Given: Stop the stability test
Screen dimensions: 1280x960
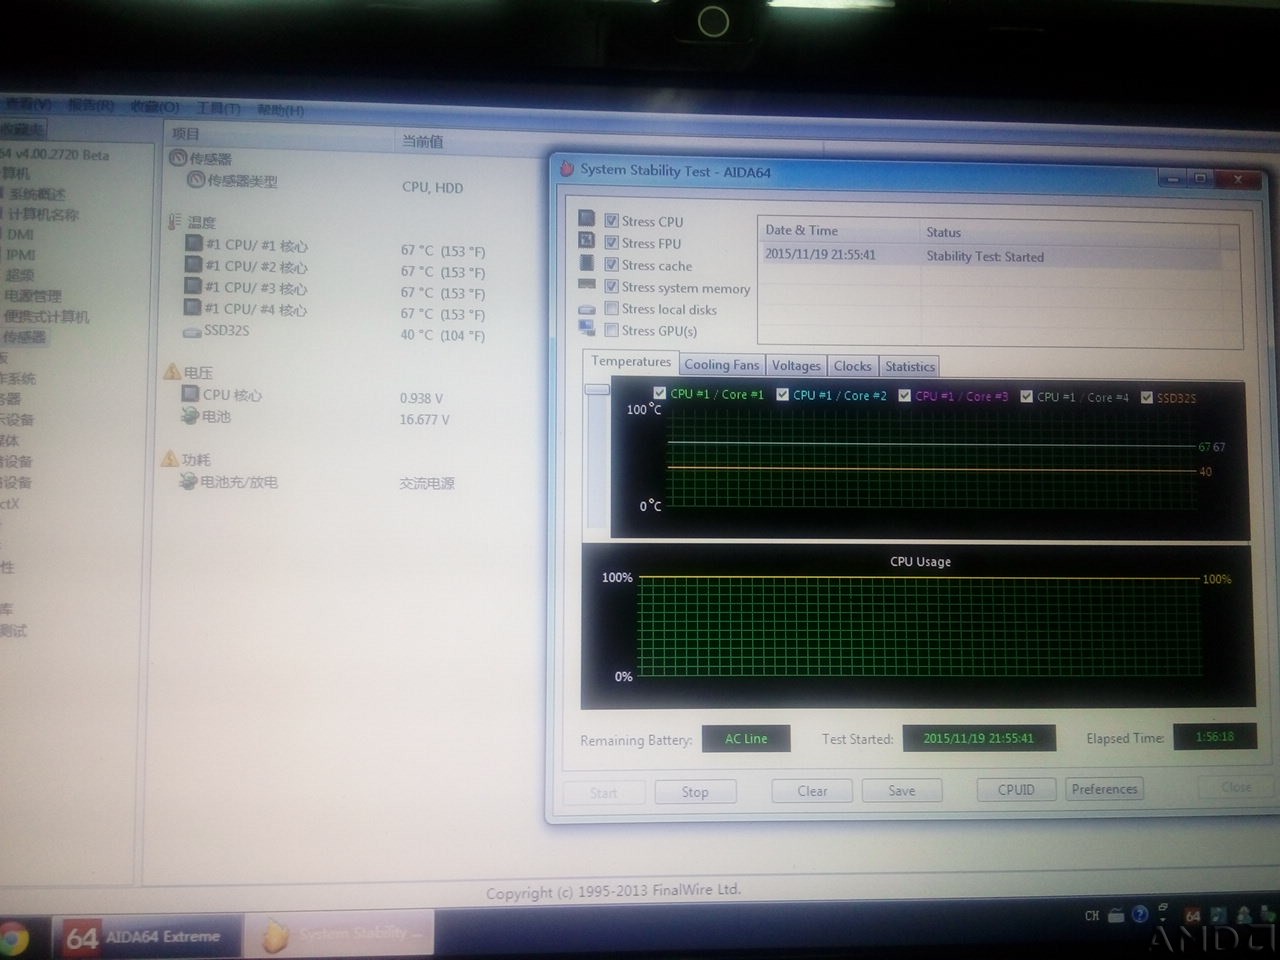Looking at the screenshot, I should 695,792.
